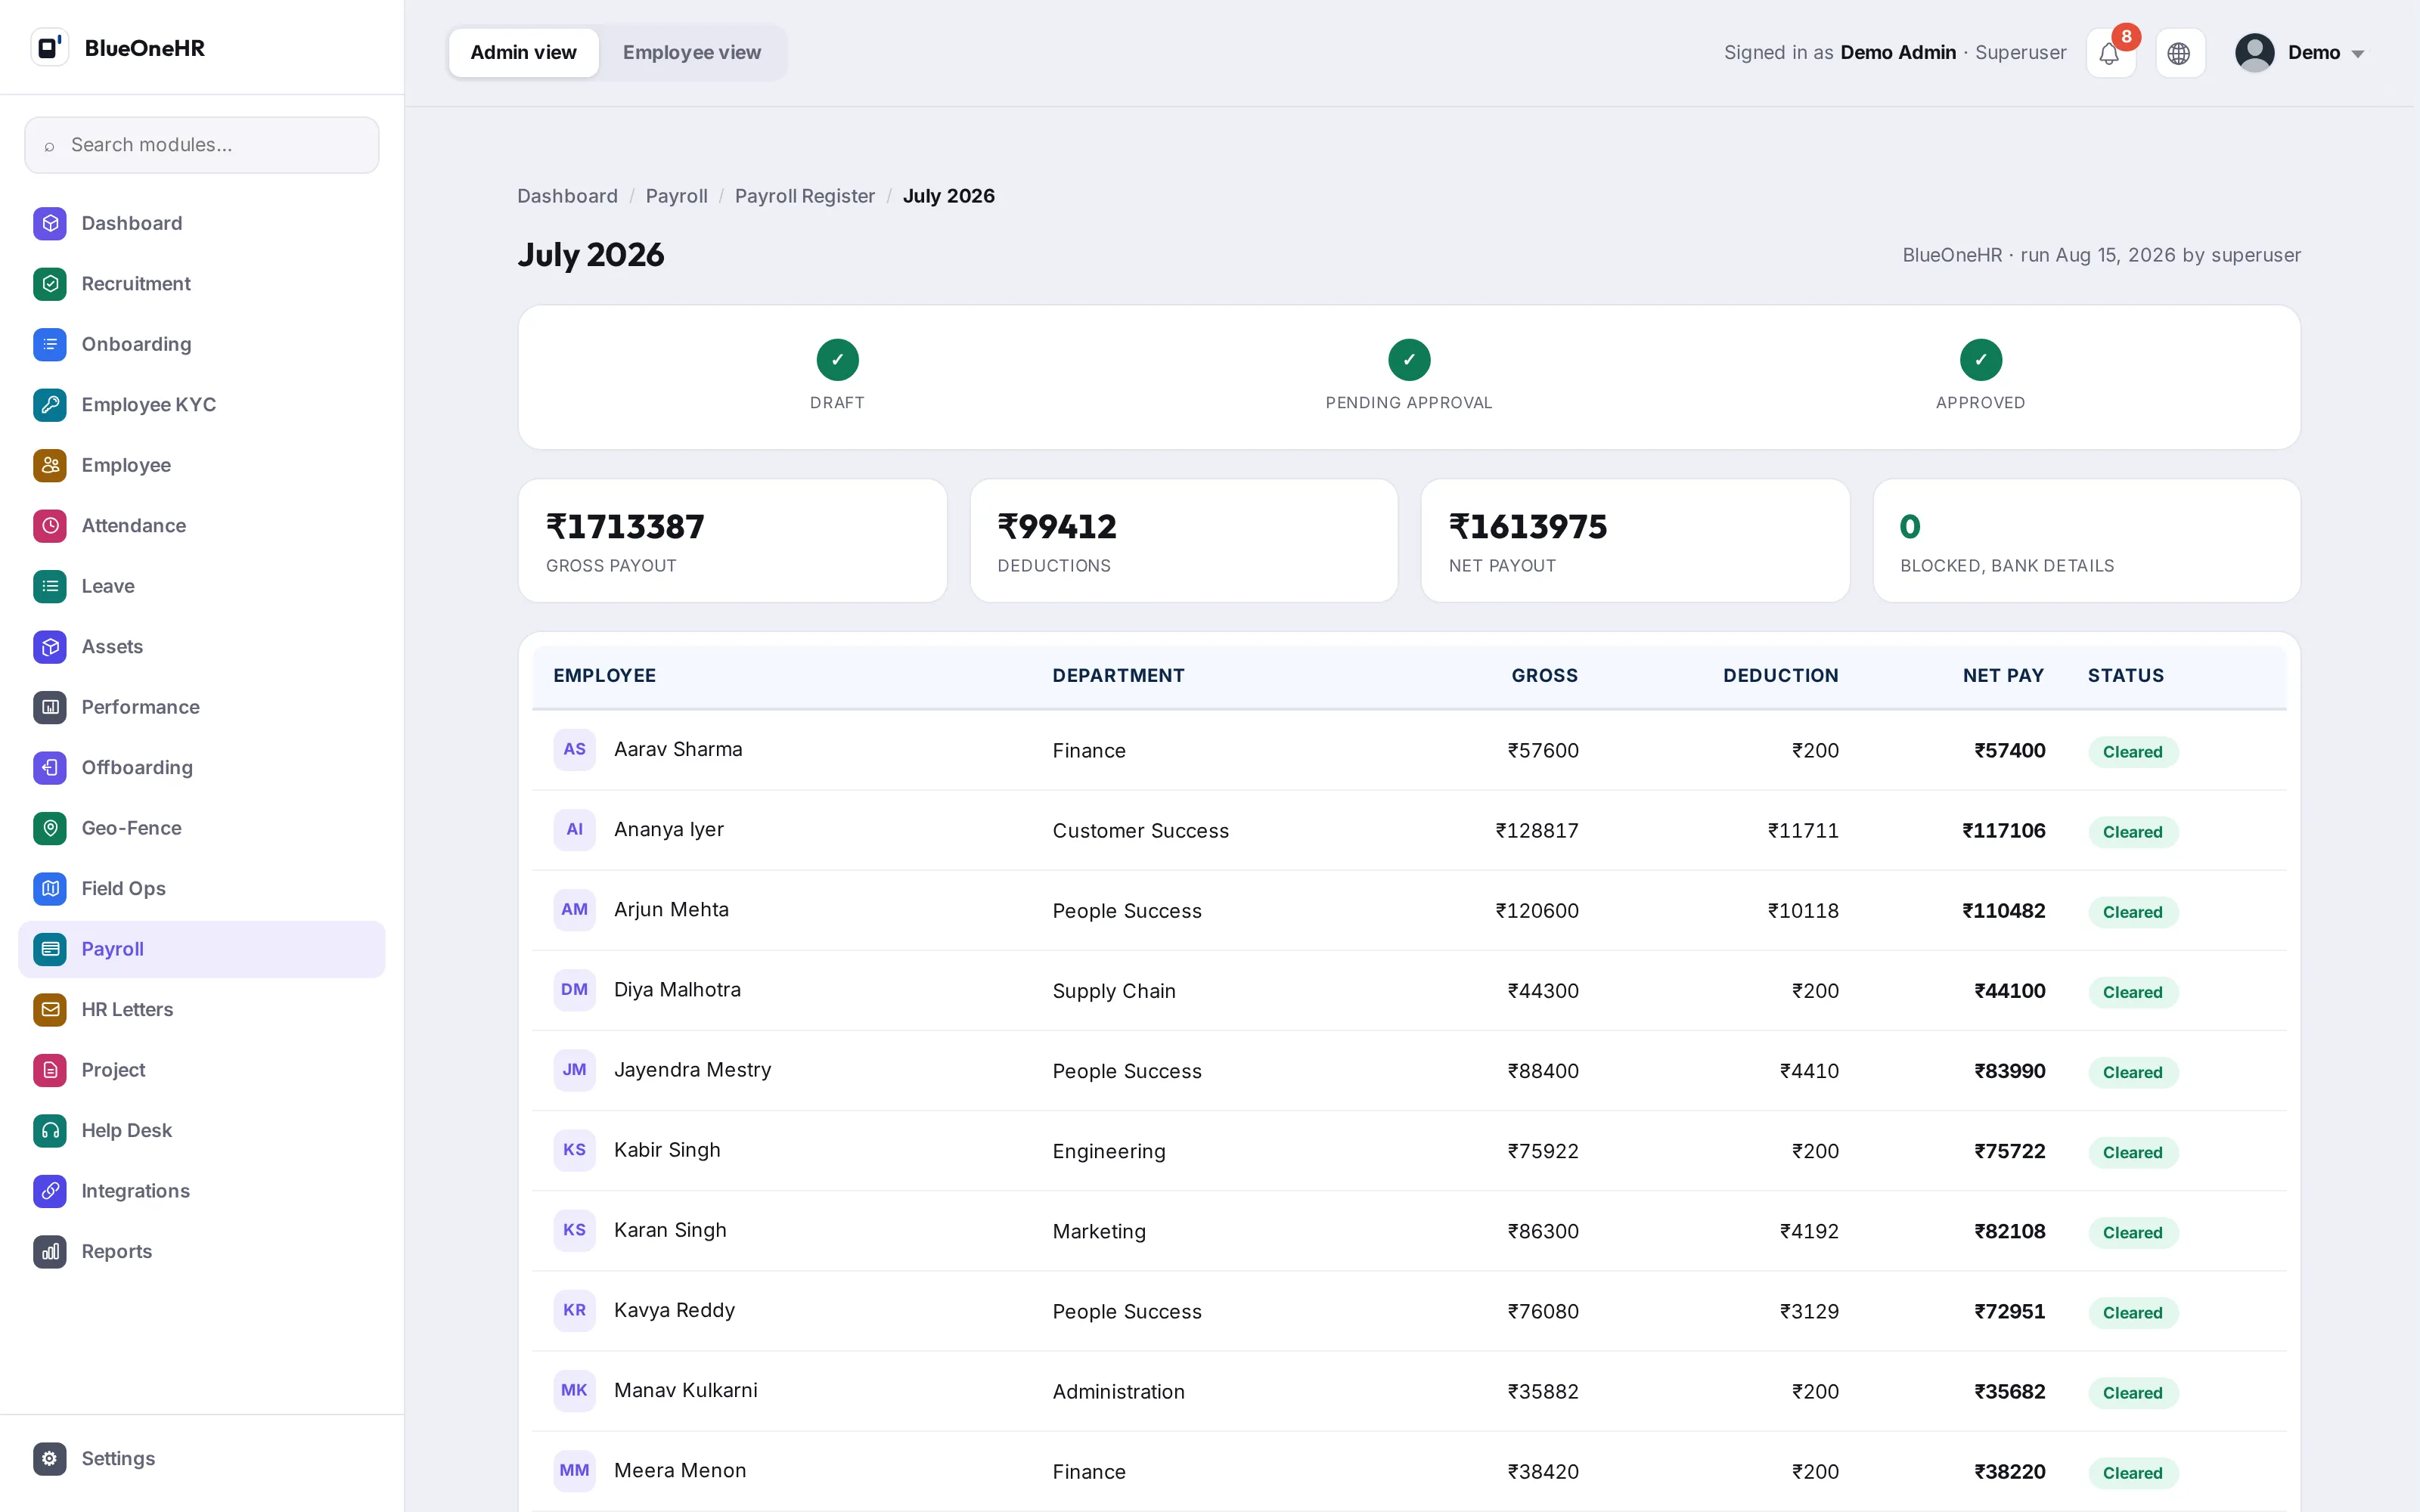Click Manav Kulkarni's Administration department cell
The image size is (2420, 1512).
point(1118,1392)
